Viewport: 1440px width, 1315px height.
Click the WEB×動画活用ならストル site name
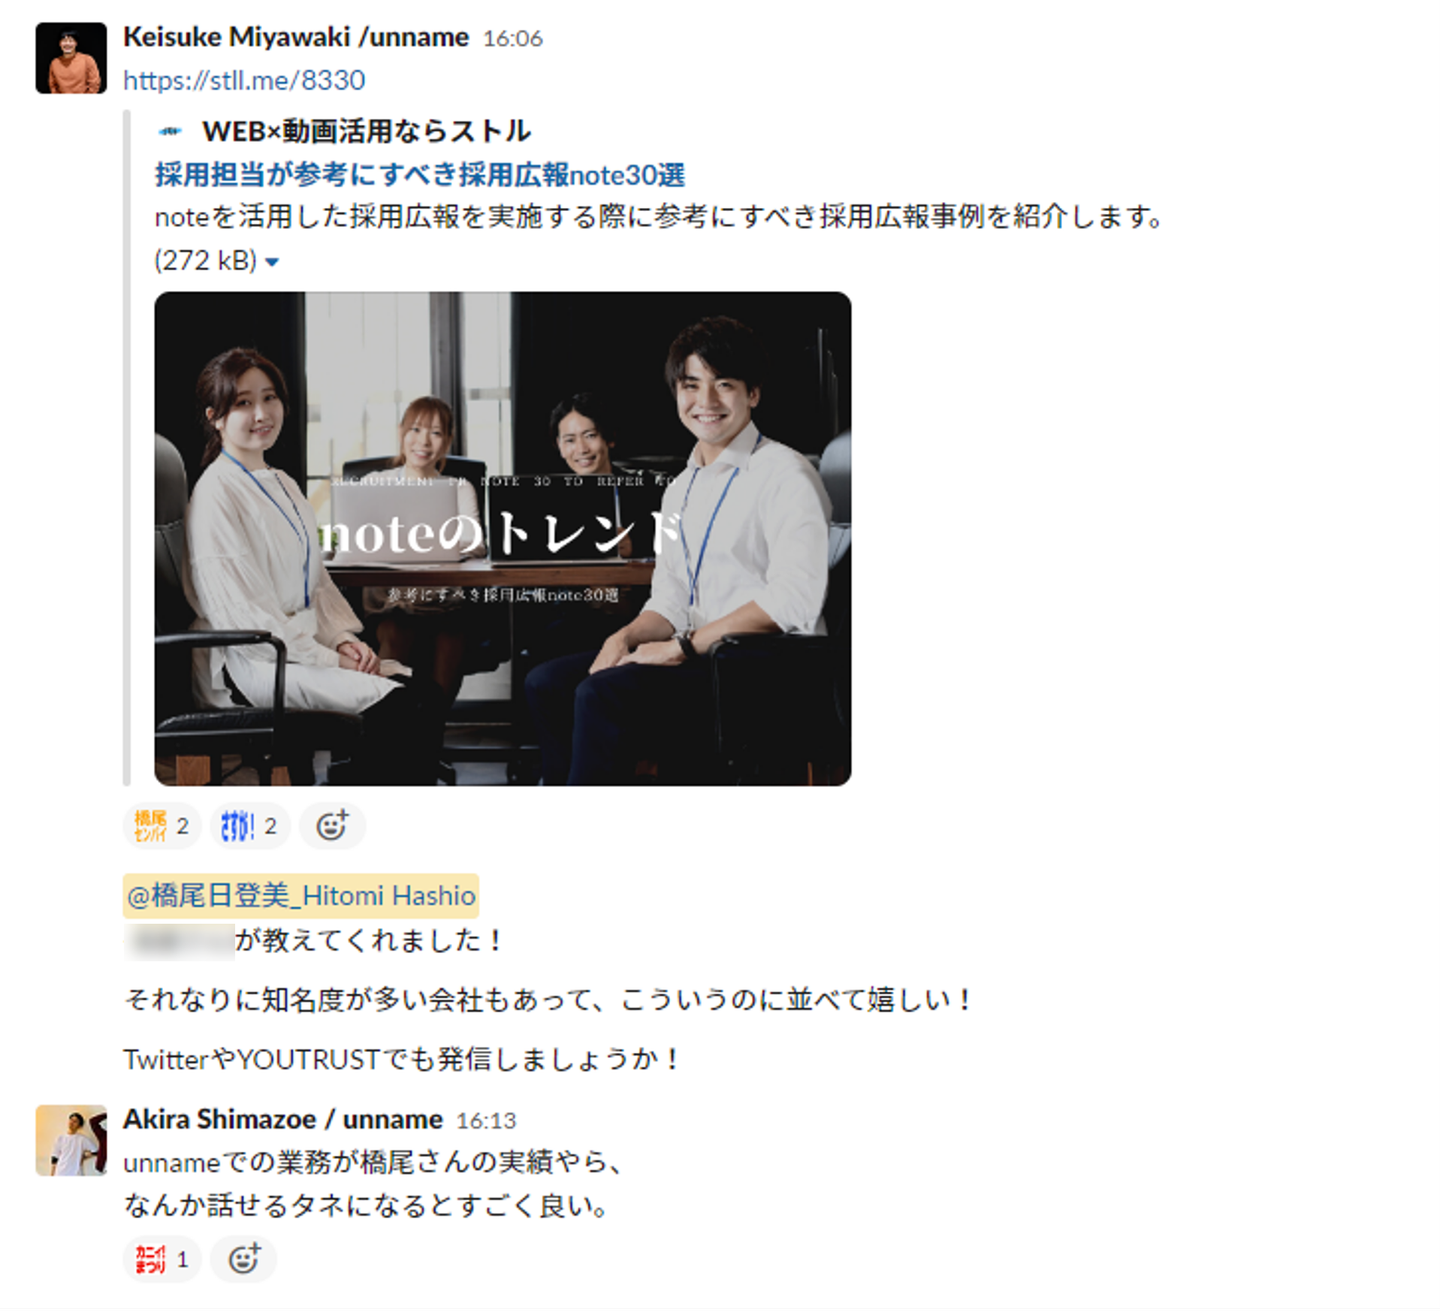(366, 131)
